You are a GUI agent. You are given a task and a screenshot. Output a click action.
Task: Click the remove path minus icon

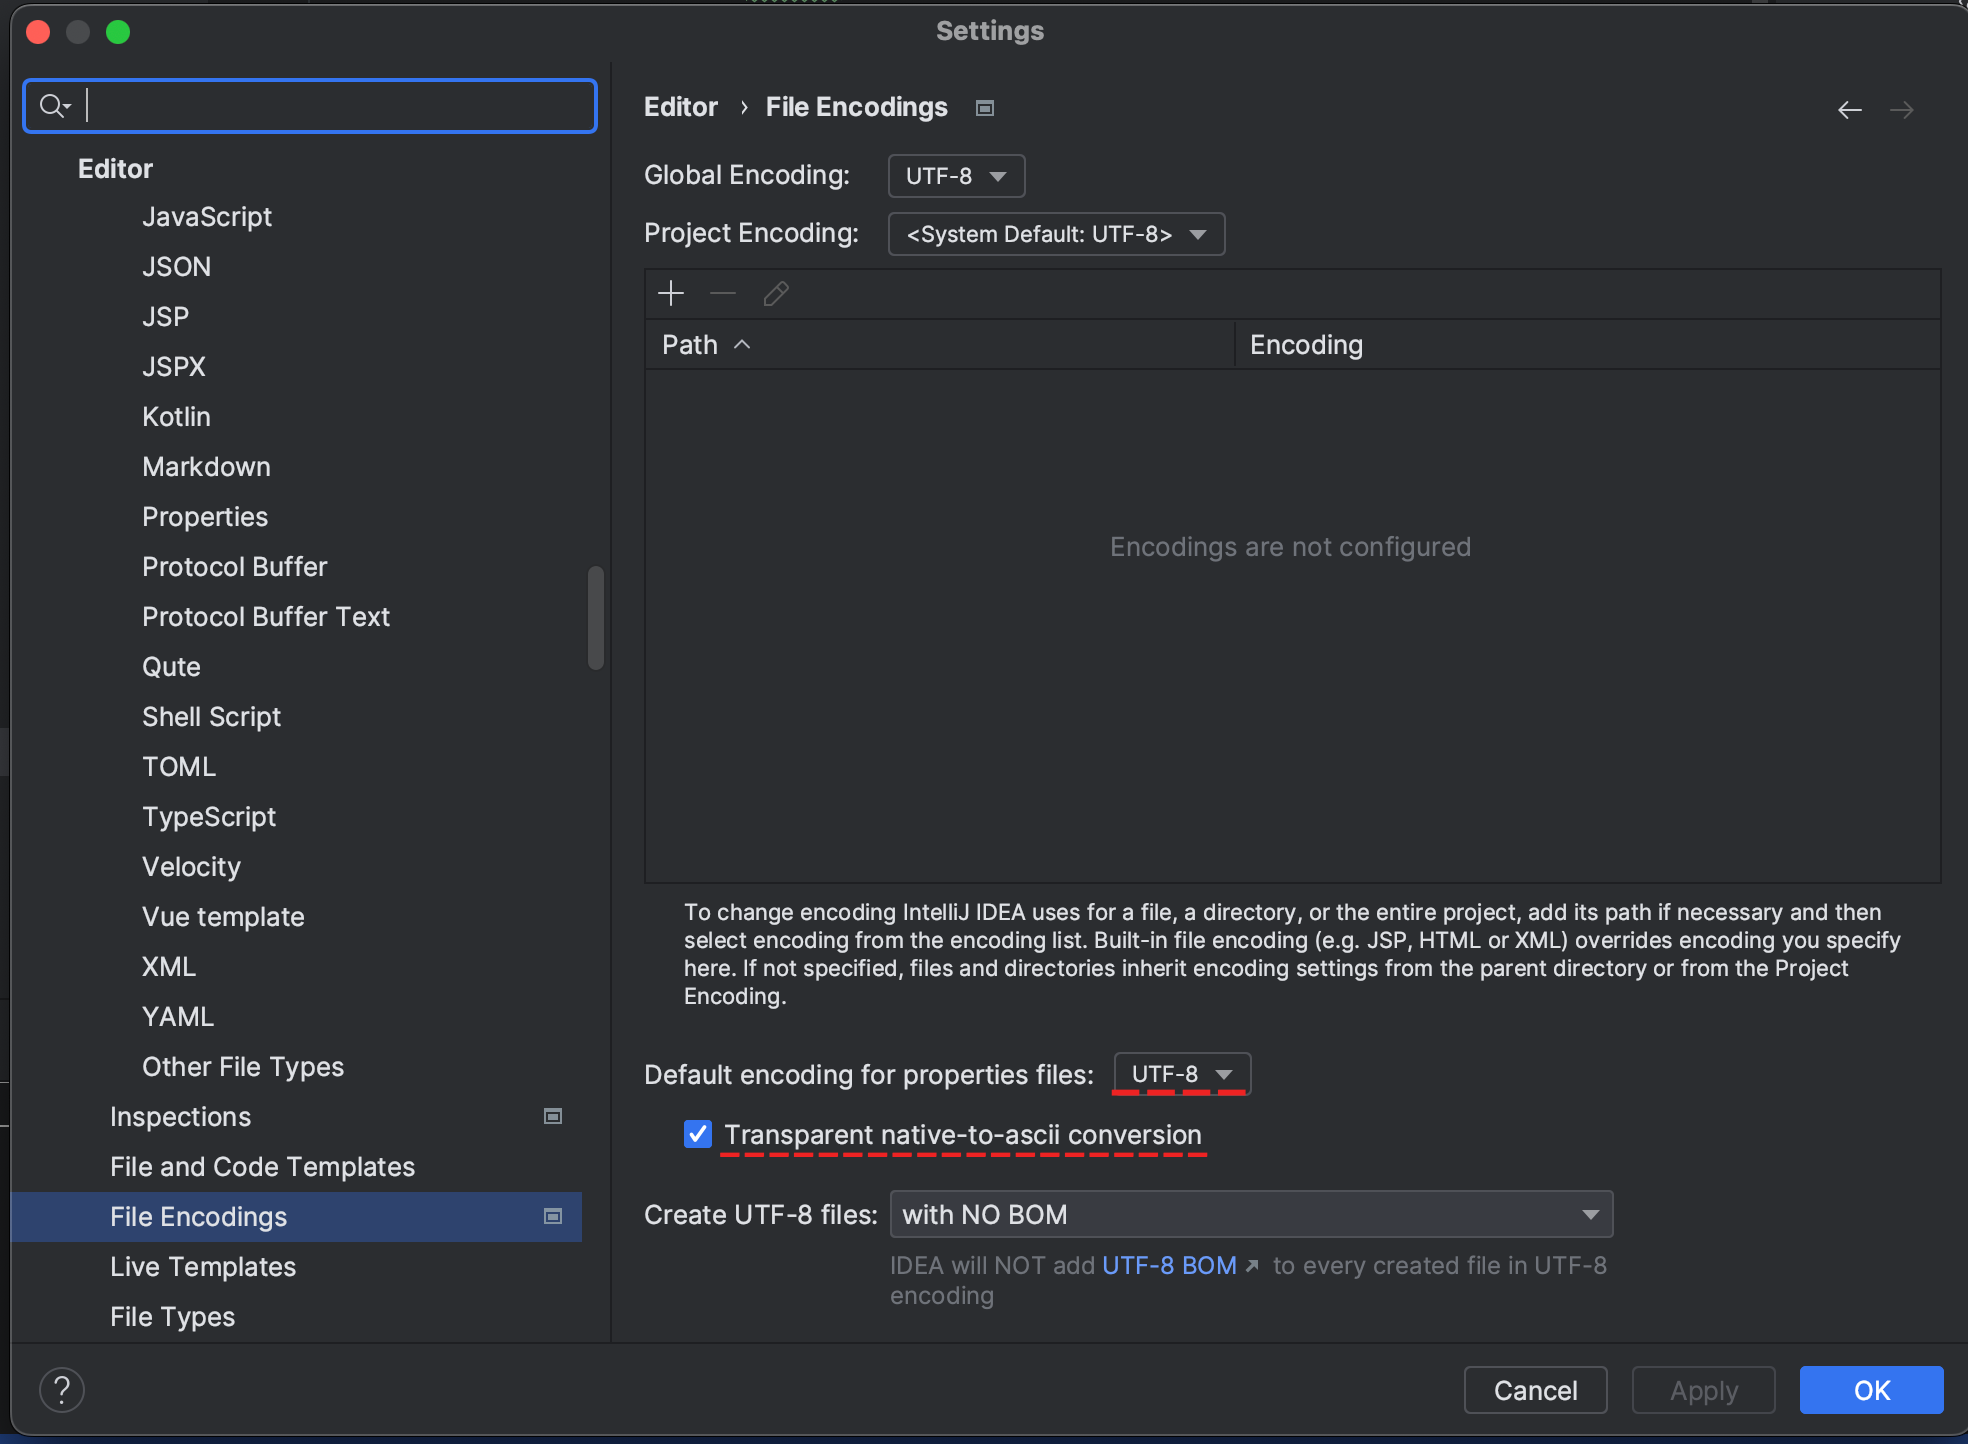(723, 293)
